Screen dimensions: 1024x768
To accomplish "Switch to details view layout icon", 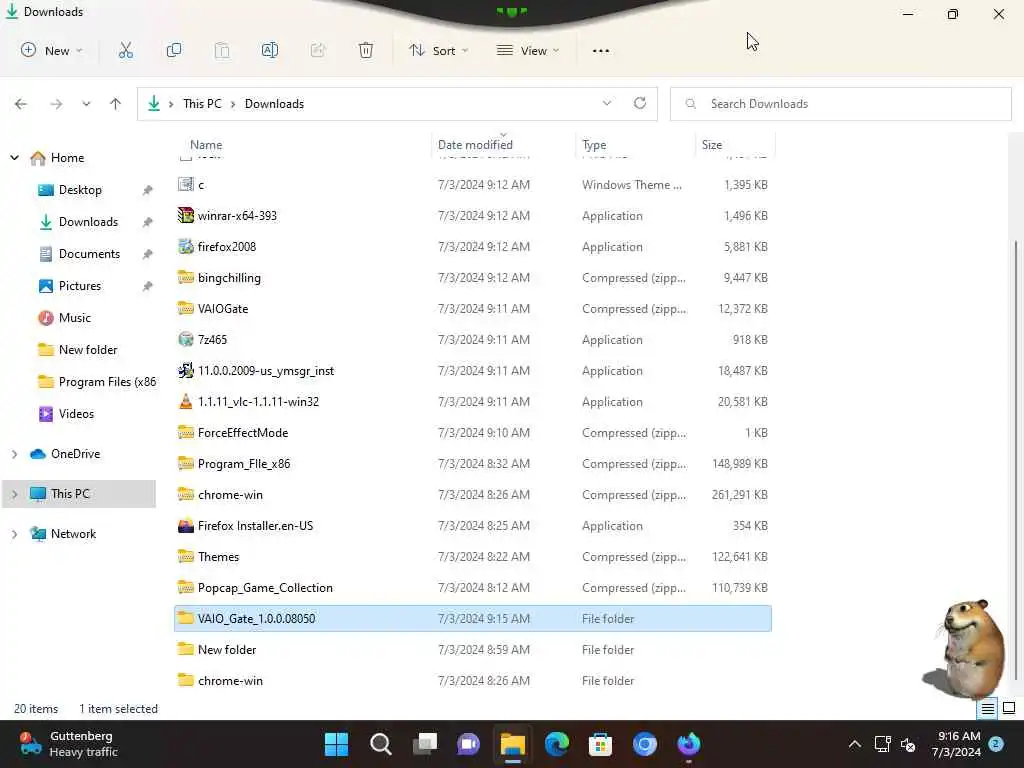I will click(988, 709).
